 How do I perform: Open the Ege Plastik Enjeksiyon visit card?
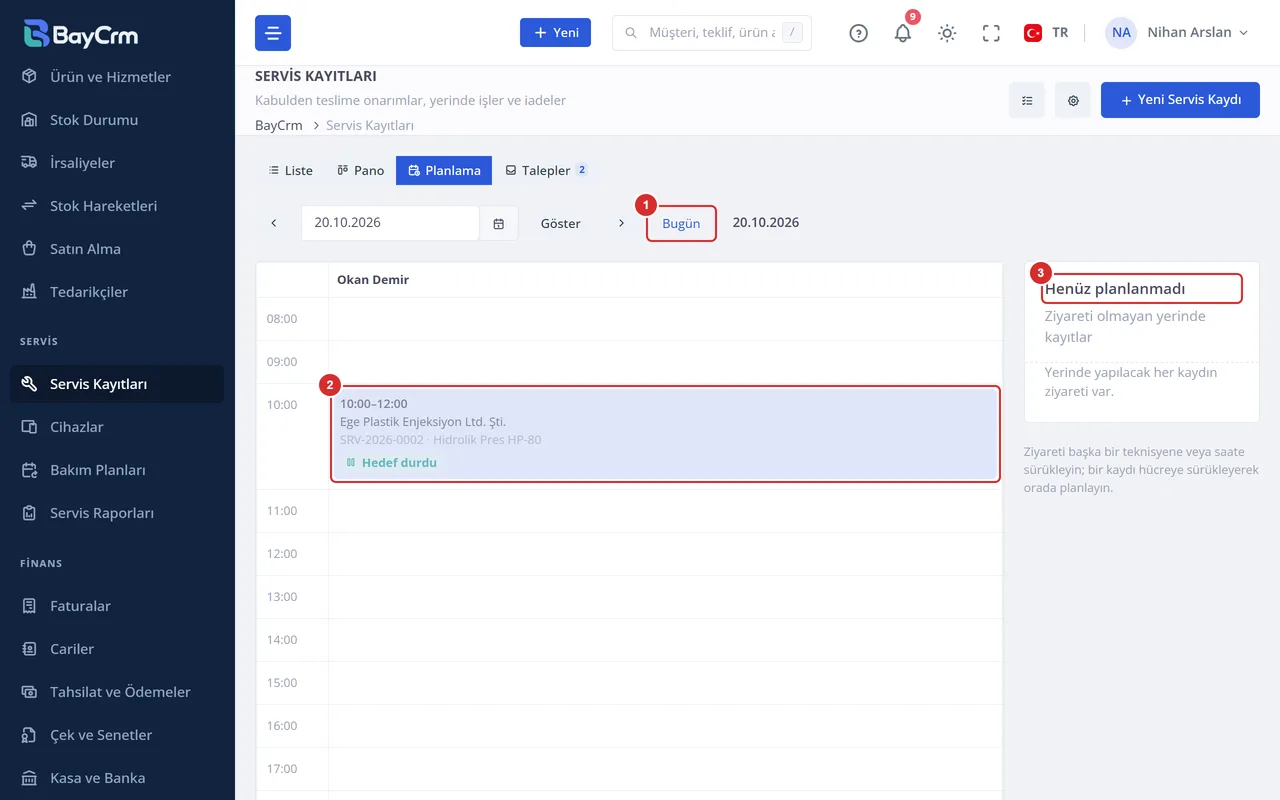point(665,434)
